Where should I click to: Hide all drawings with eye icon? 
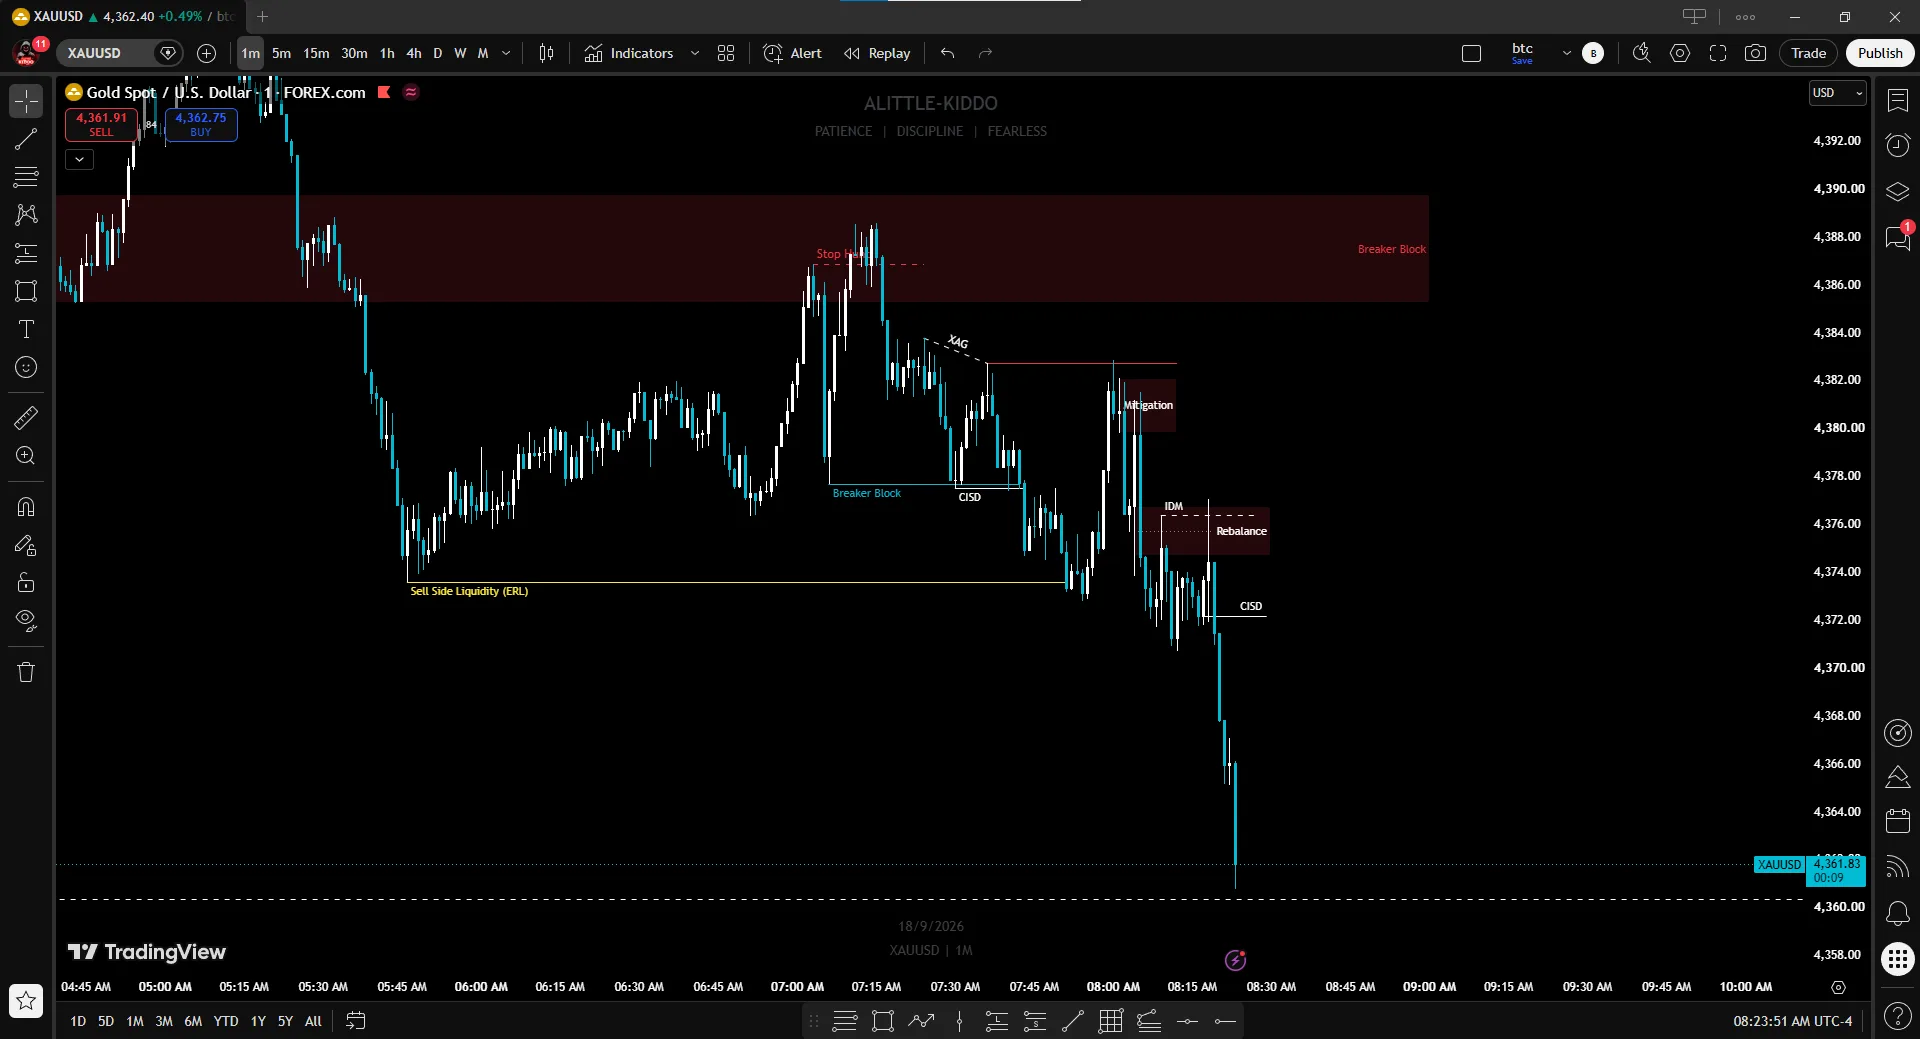(26, 621)
